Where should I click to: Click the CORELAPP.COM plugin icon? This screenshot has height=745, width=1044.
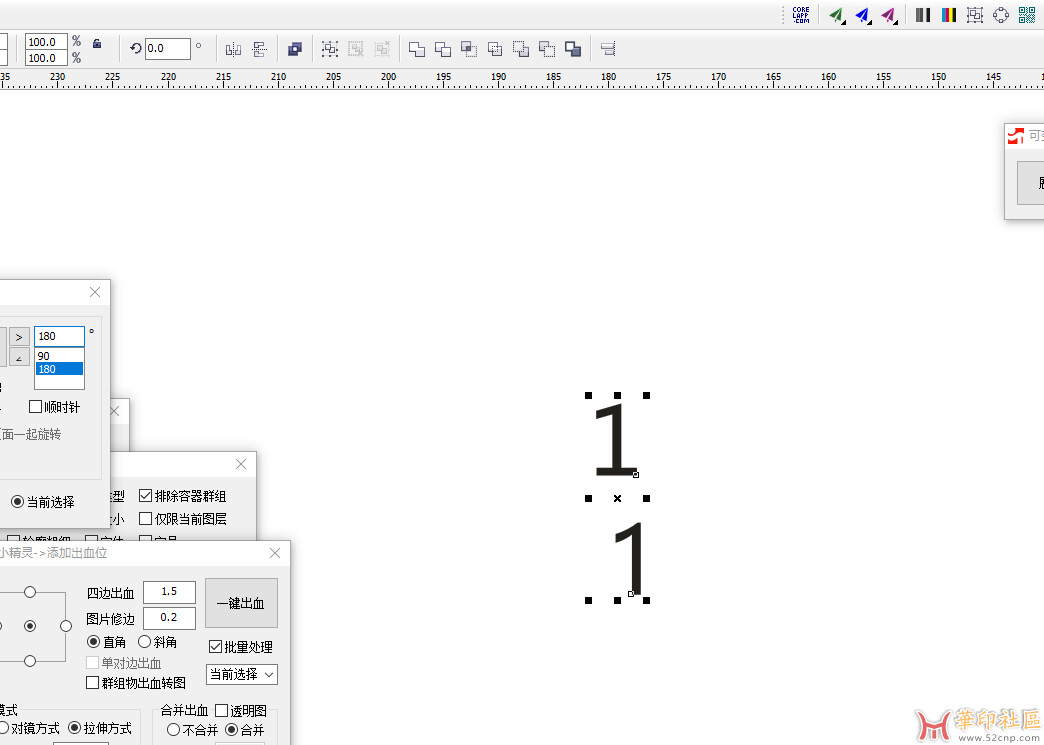coord(801,15)
